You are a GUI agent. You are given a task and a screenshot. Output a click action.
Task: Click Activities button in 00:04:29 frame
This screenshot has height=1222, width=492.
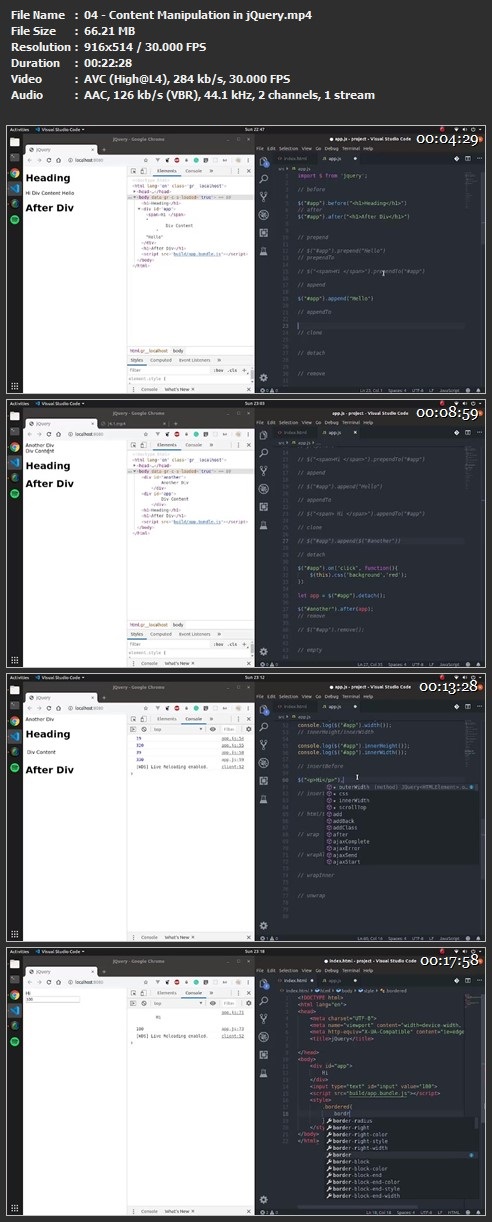pos(19,129)
